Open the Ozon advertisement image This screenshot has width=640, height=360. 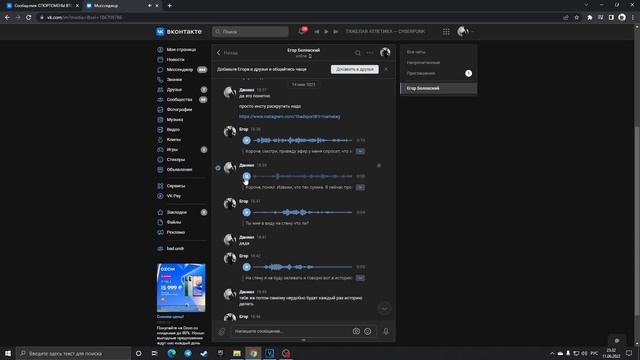(x=181, y=288)
